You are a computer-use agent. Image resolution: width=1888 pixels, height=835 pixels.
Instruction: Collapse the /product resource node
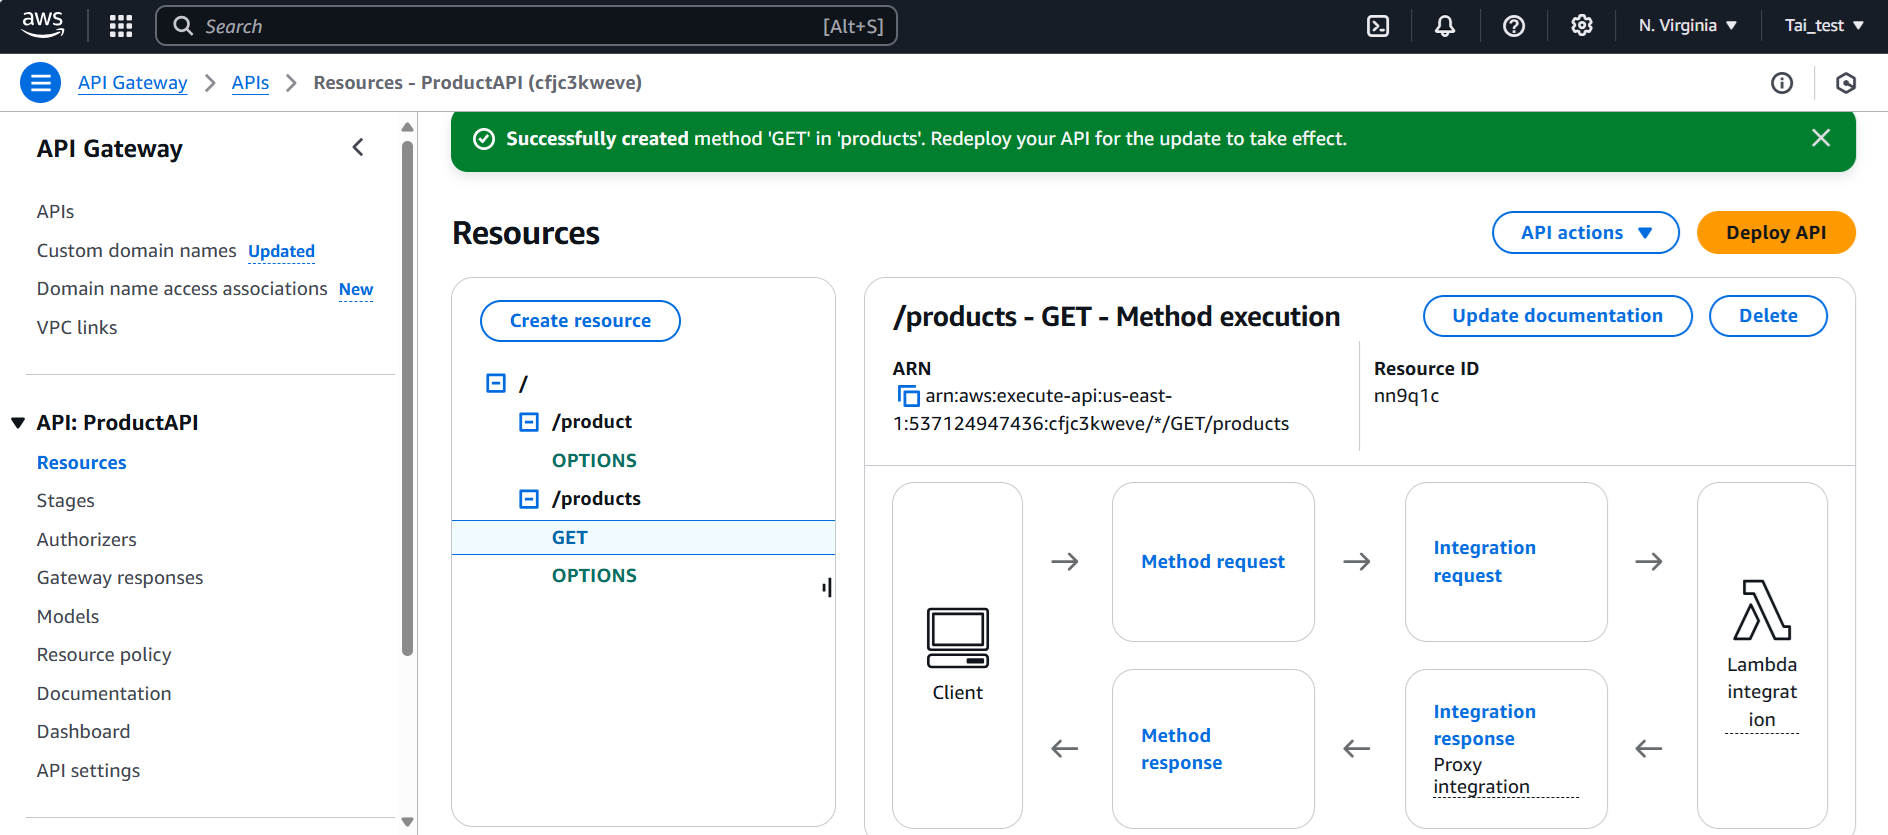pos(529,422)
